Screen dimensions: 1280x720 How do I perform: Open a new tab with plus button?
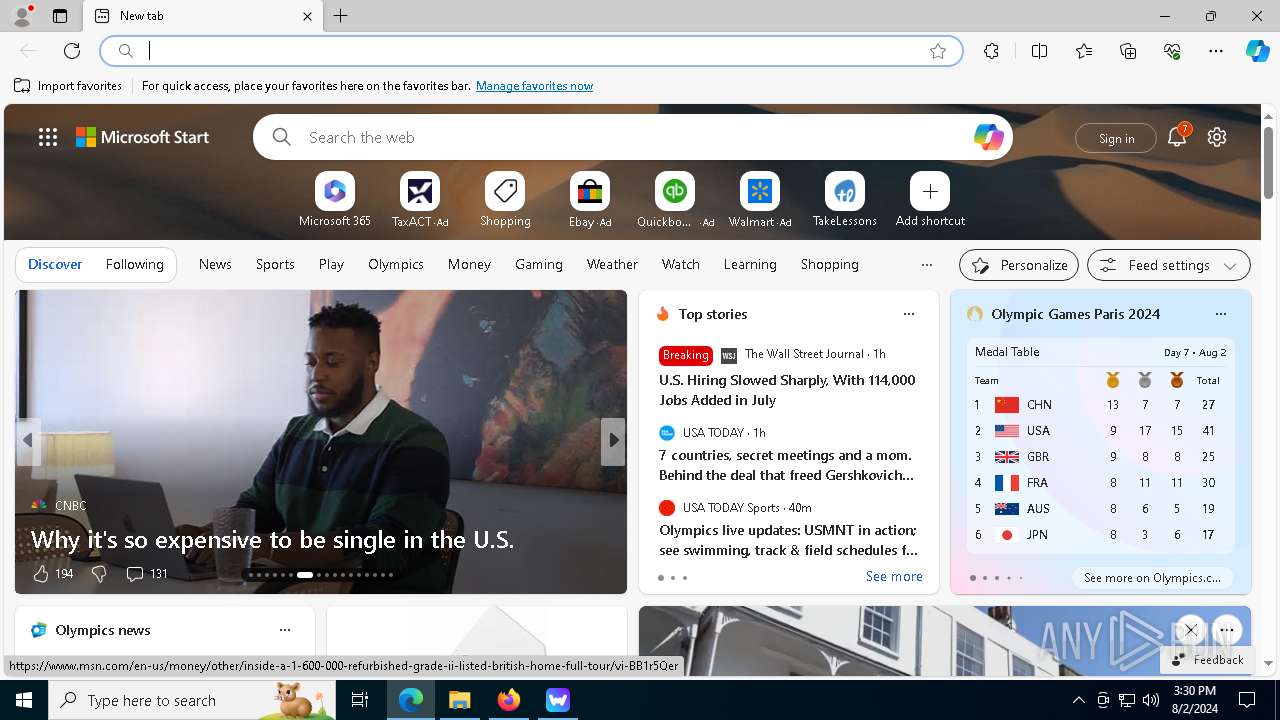(x=341, y=16)
